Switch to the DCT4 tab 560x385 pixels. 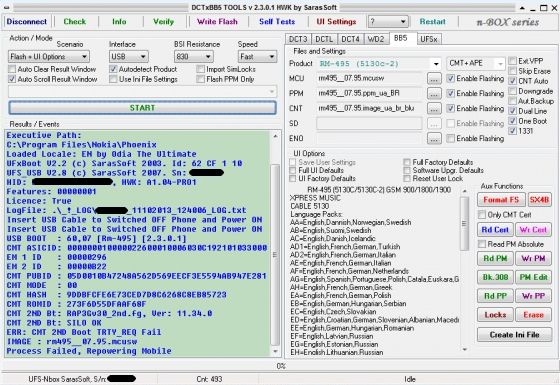coord(350,39)
